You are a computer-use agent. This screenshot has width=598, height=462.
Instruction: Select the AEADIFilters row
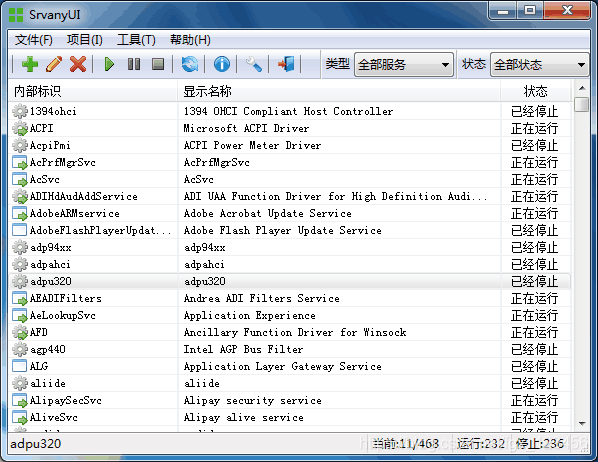tap(289, 298)
